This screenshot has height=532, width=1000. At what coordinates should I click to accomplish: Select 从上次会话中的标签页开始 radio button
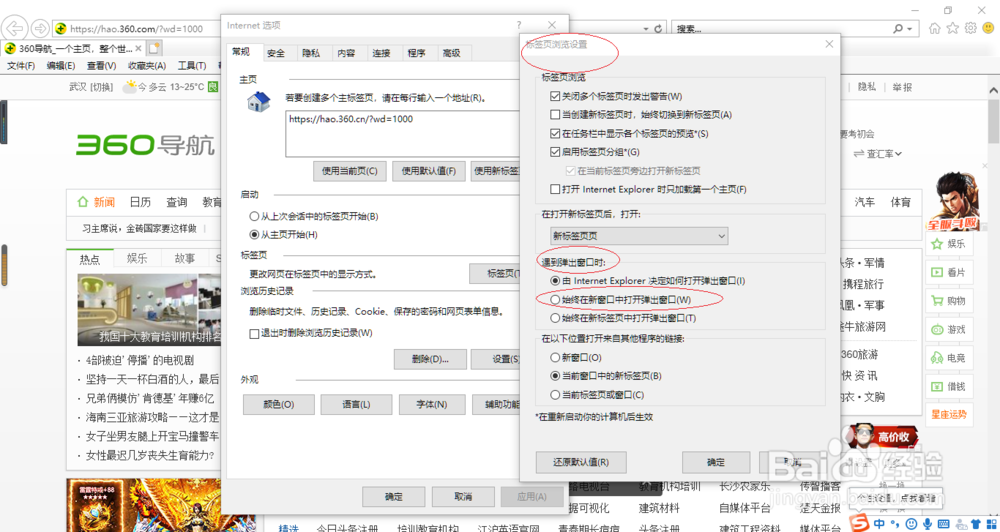[254, 216]
